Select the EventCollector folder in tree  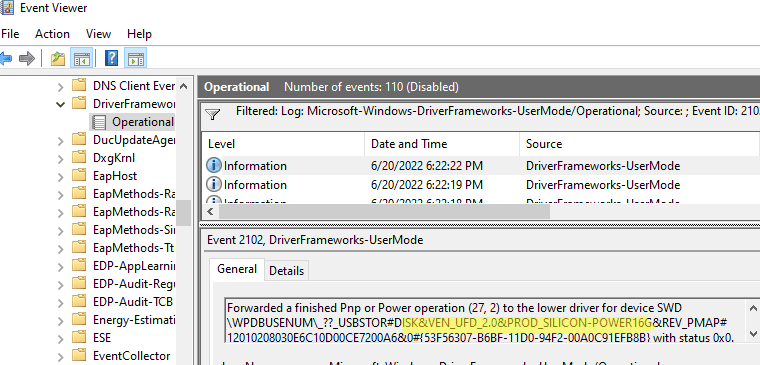(x=131, y=356)
